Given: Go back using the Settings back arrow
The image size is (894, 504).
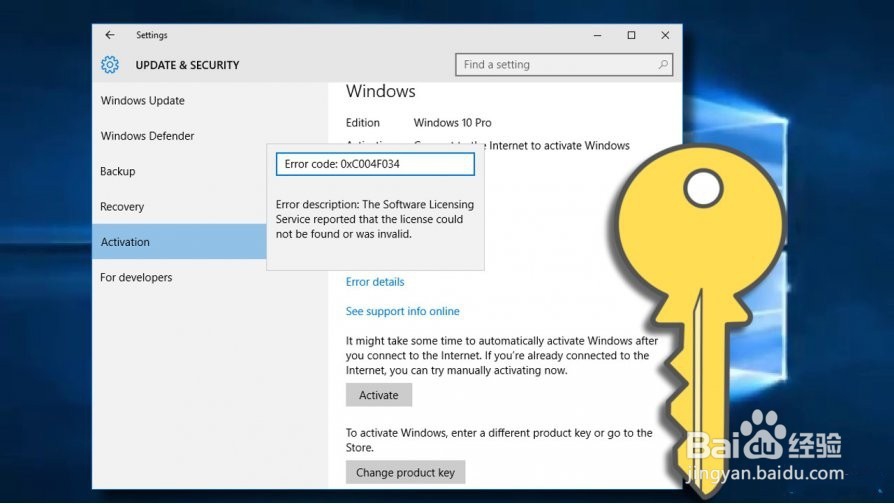Looking at the screenshot, I should tap(109, 35).
